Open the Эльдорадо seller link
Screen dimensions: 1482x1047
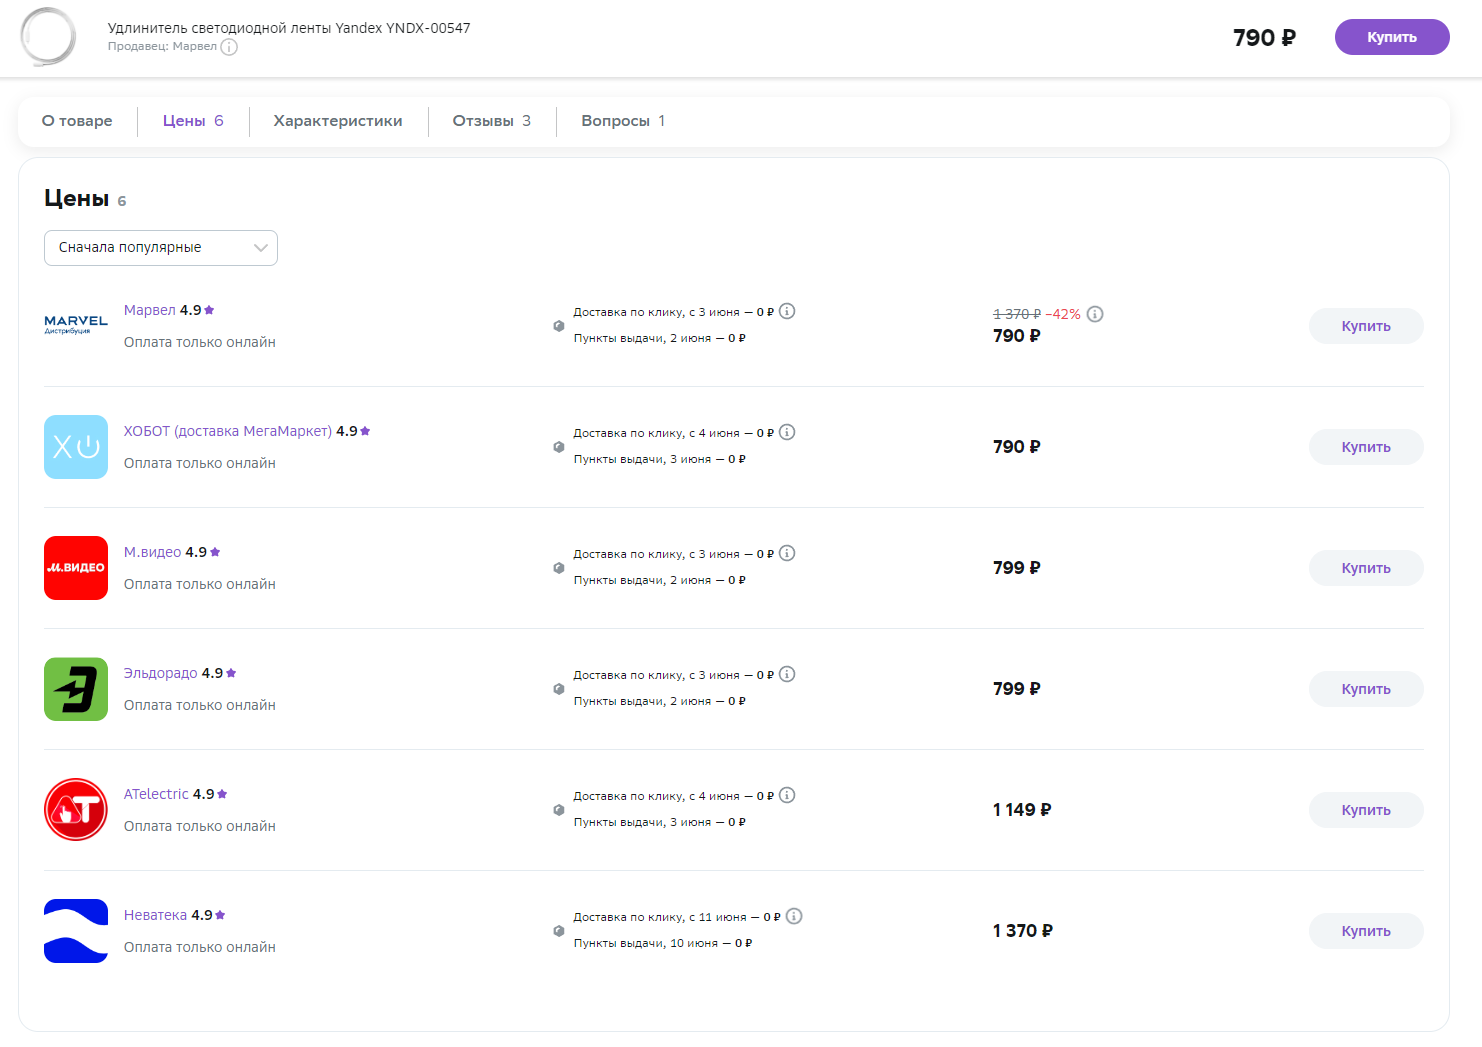[x=160, y=673]
